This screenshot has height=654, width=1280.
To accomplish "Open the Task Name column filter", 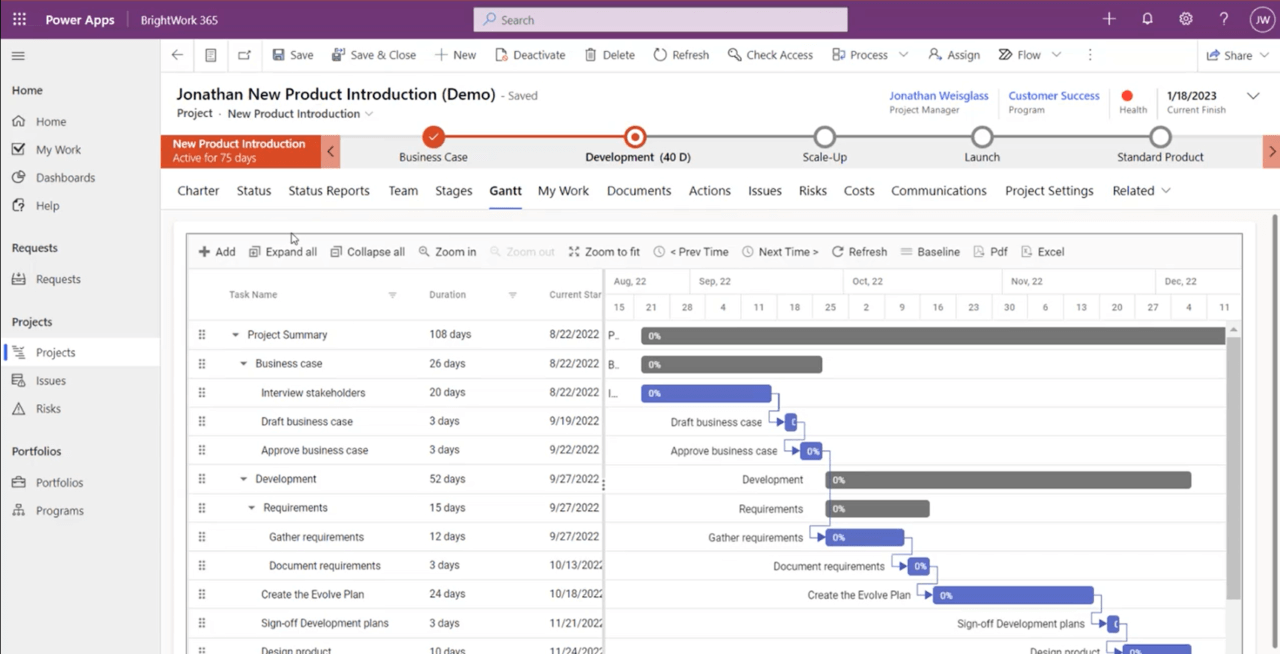I will click(392, 295).
